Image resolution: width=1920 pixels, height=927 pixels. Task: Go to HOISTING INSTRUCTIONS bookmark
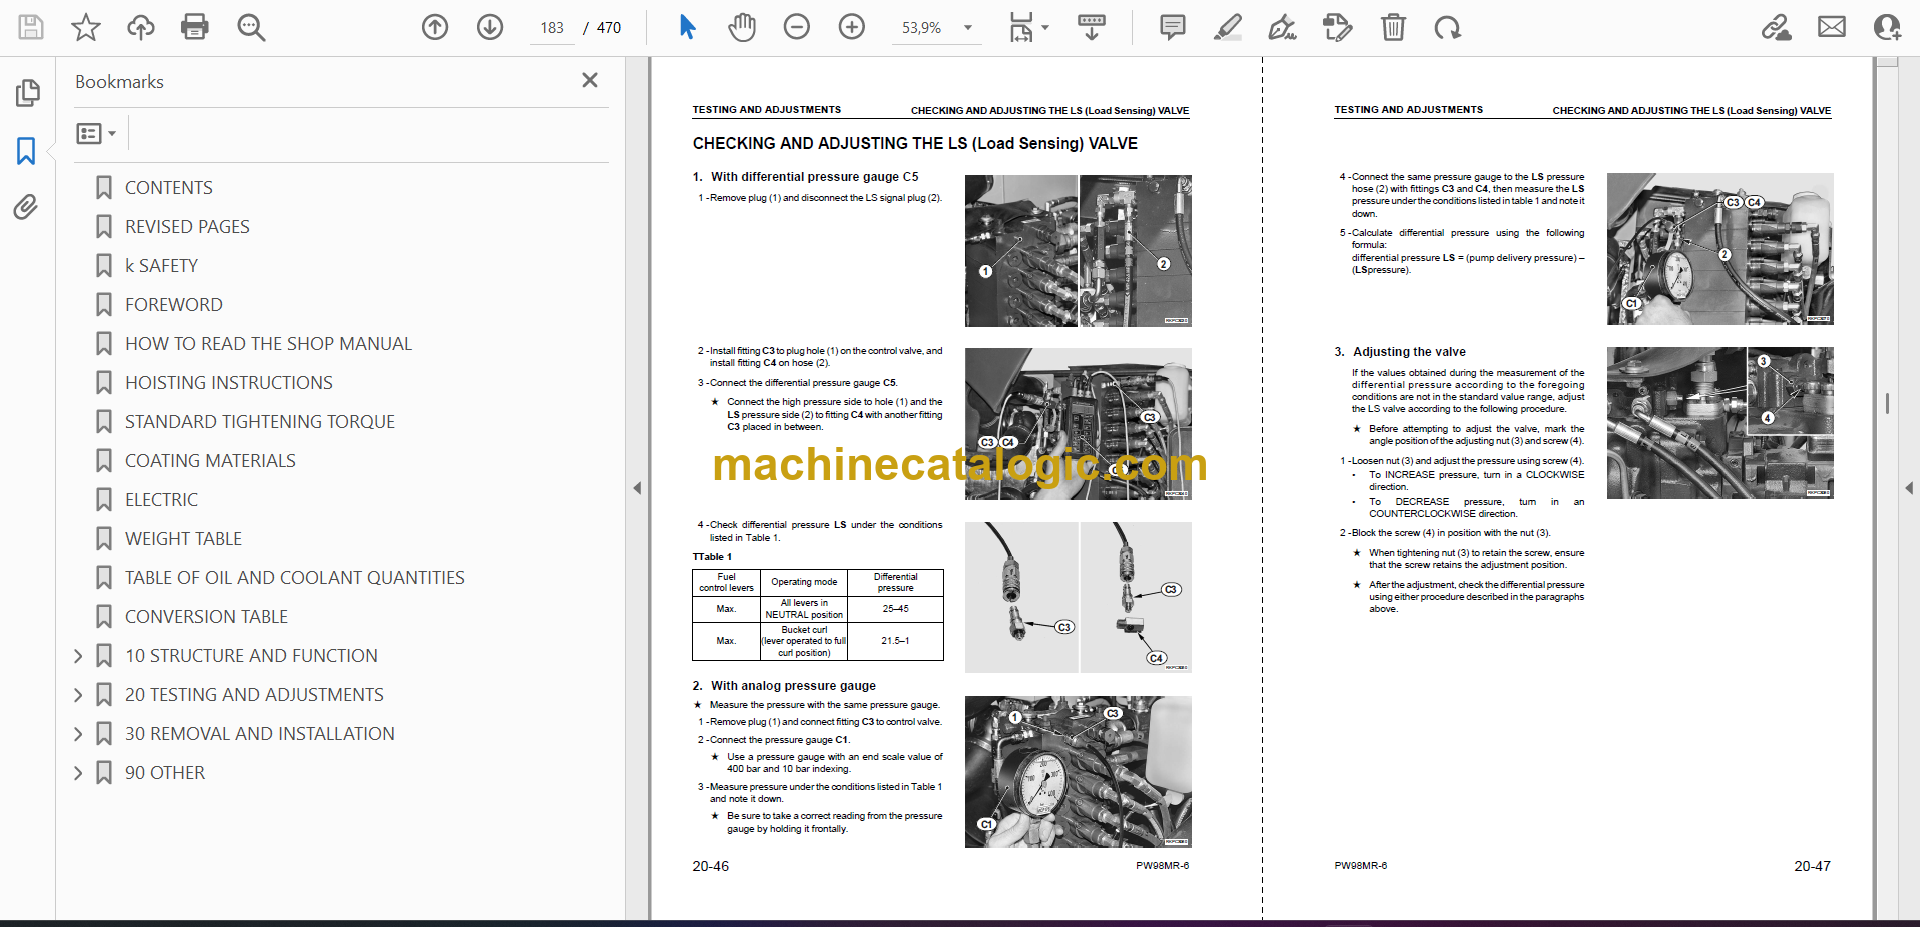click(x=228, y=383)
